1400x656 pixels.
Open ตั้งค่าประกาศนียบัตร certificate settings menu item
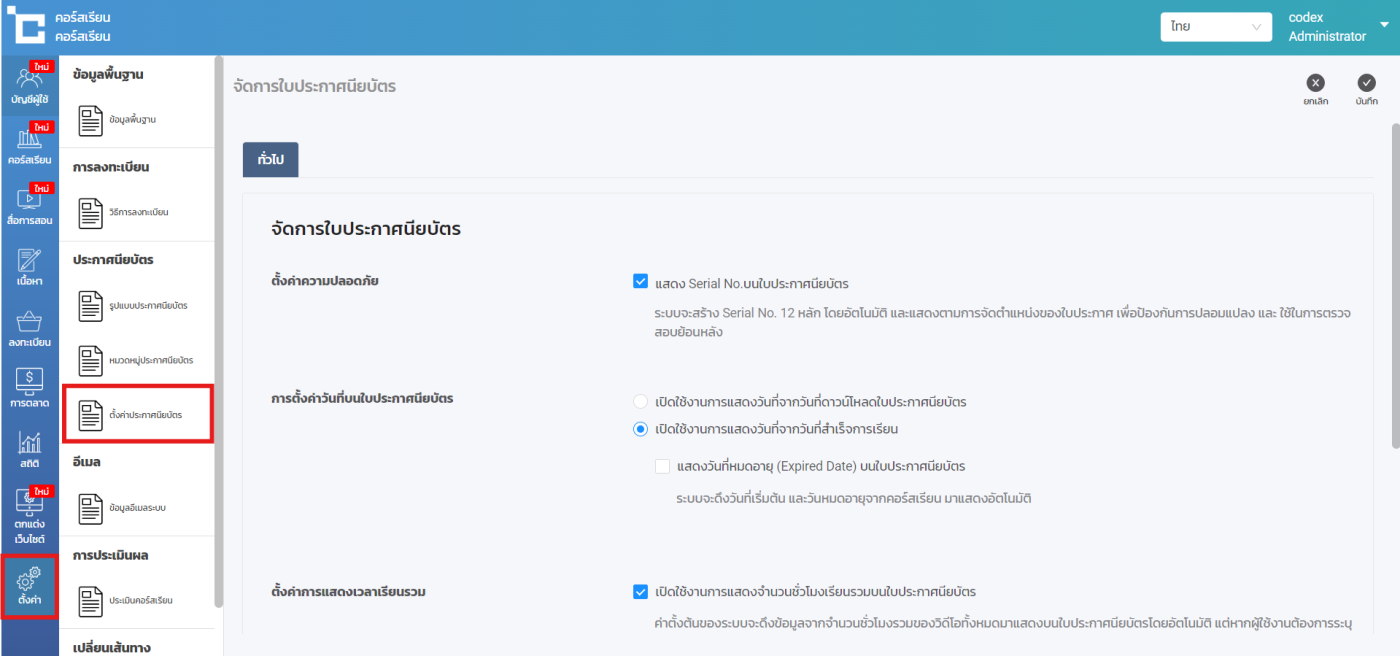pyautogui.click(x=138, y=414)
